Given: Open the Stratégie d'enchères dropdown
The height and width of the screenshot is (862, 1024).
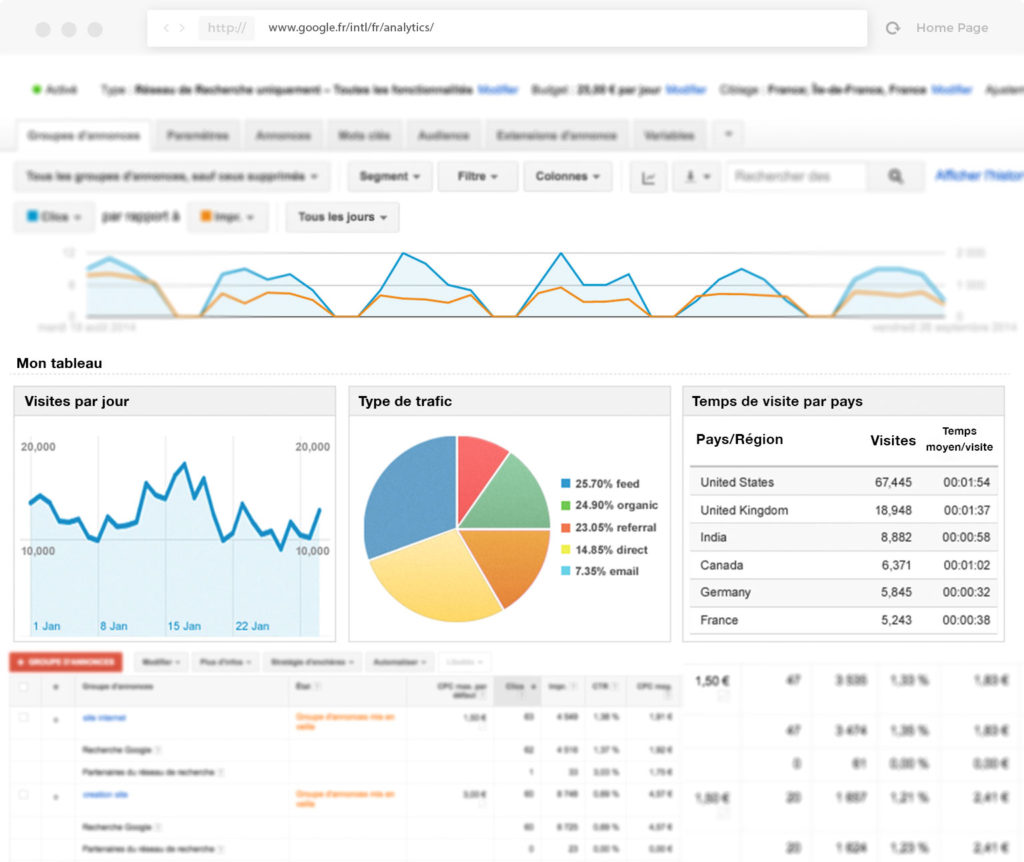Looking at the screenshot, I should pyautogui.click(x=312, y=662).
